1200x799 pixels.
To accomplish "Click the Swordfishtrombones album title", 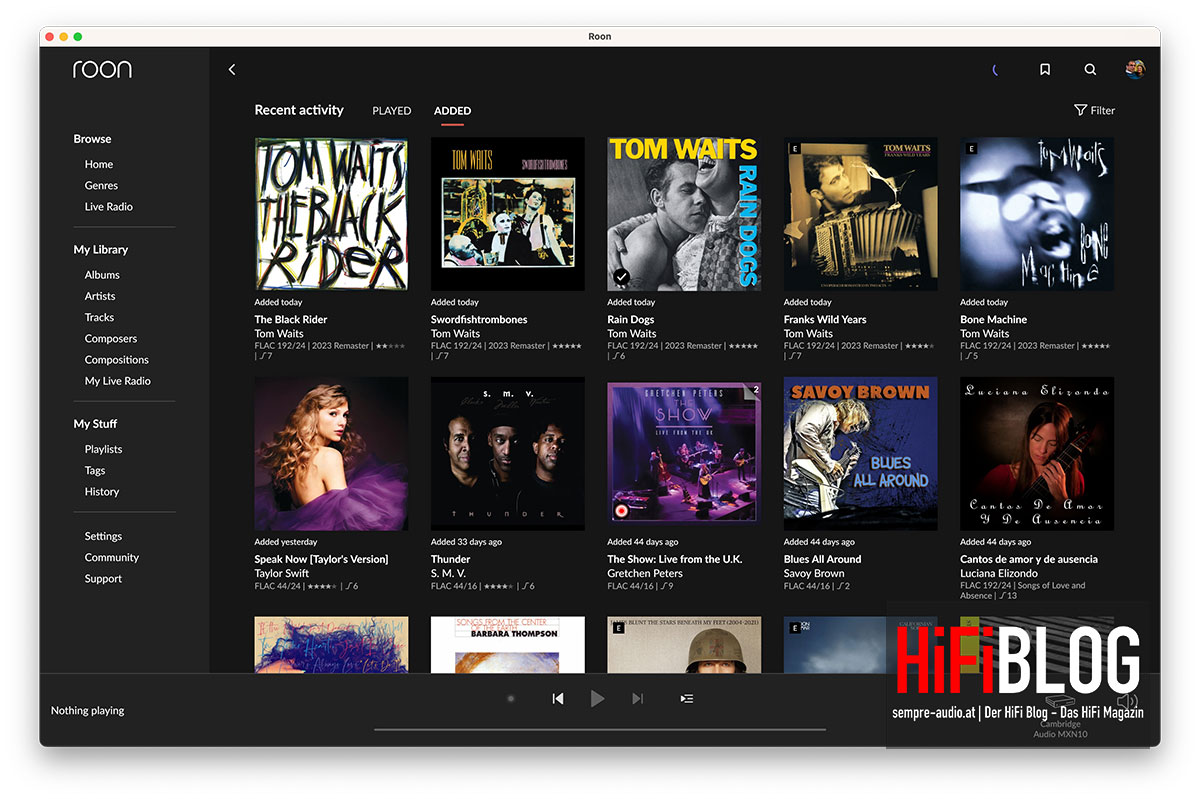I will [x=479, y=320].
